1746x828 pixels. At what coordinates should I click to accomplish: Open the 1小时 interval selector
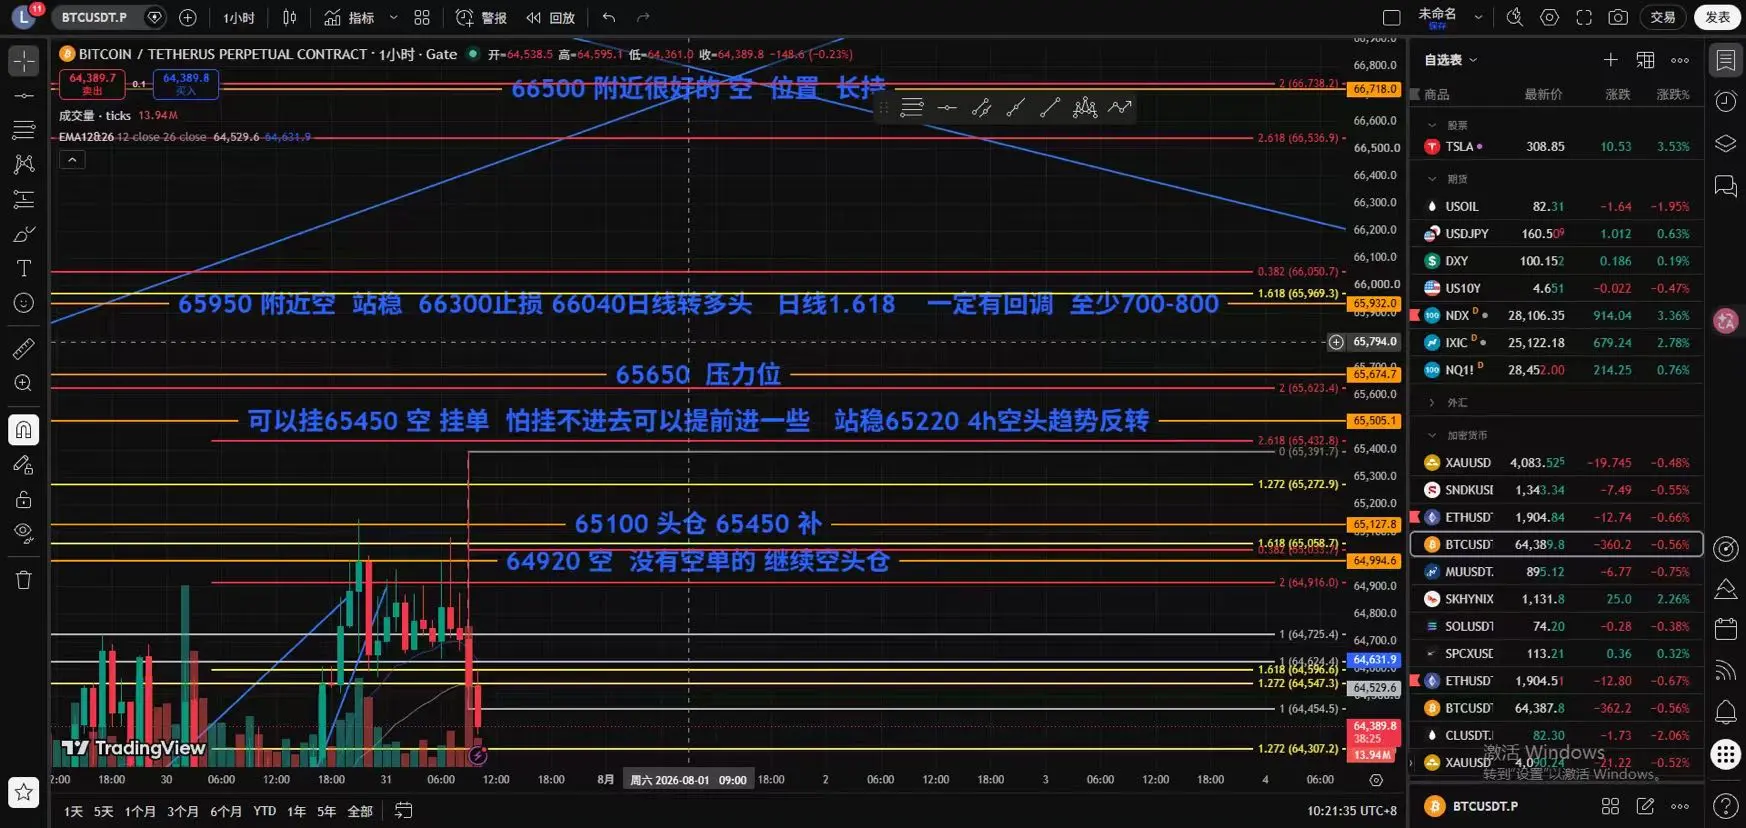tap(239, 17)
